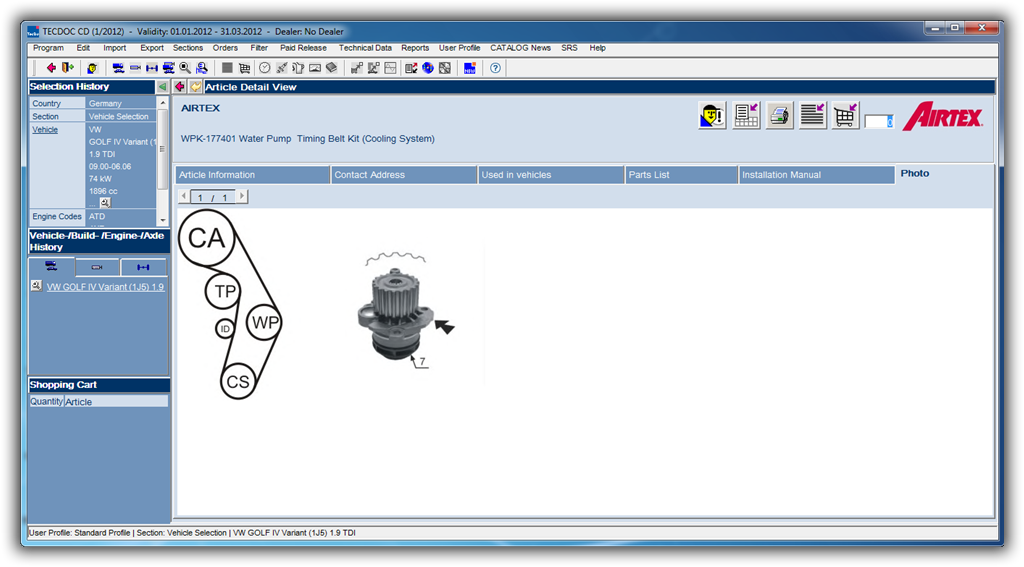The width and height of the screenshot is (1024, 567).
Task: Click document-to-table transfer icon in article header
Action: coord(746,116)
